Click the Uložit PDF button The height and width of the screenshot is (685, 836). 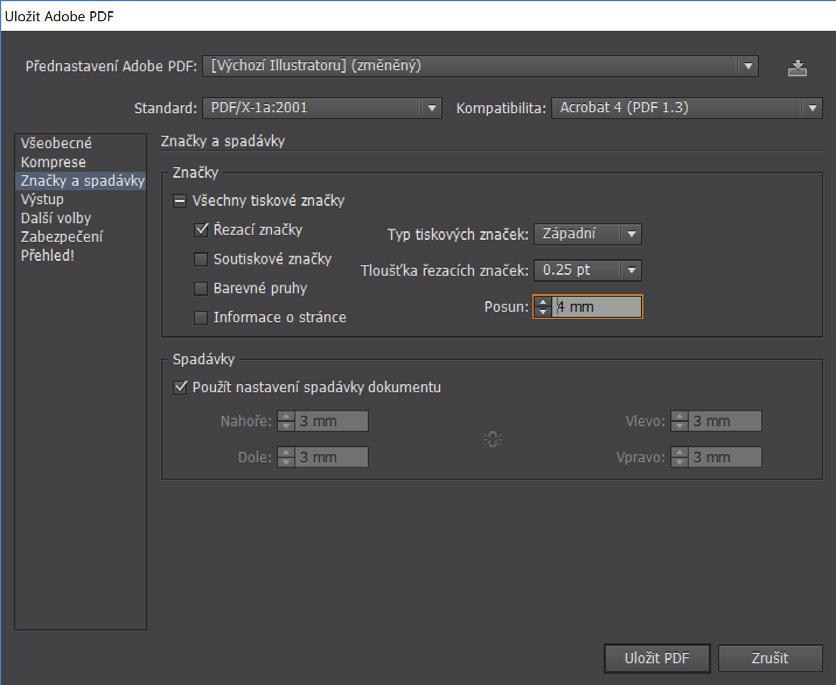[x=657, y=658]
